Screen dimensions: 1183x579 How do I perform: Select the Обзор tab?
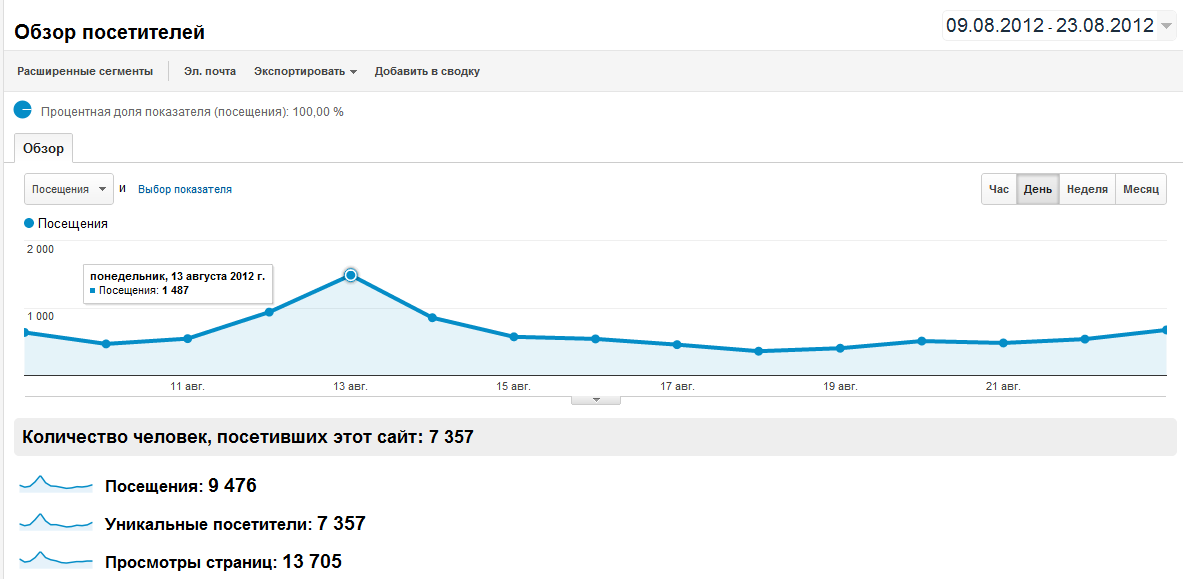pos(43,149)
